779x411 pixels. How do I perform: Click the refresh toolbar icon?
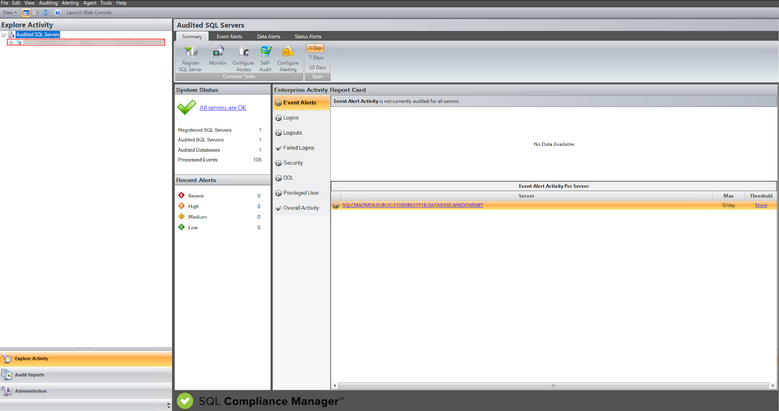pyautogui.click(x=45, y=12)
